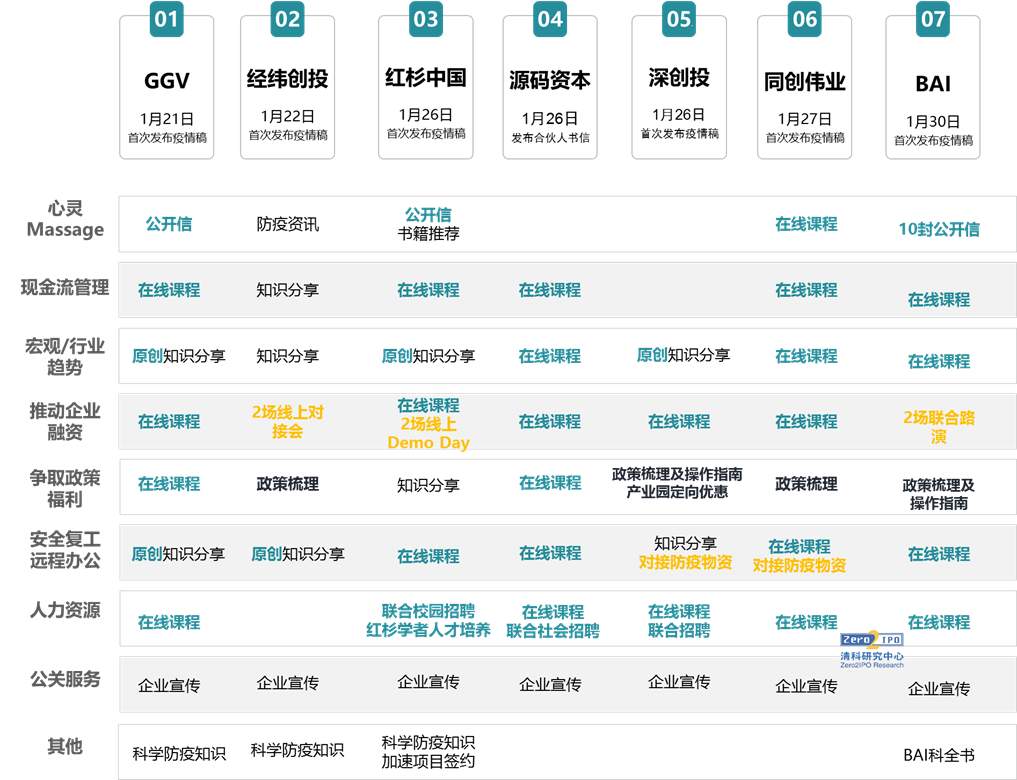Click 对接防疫物资 in 深创投 column
Image resolution: width=1017 pixels, height=780 pixels.
coord(685,562)
